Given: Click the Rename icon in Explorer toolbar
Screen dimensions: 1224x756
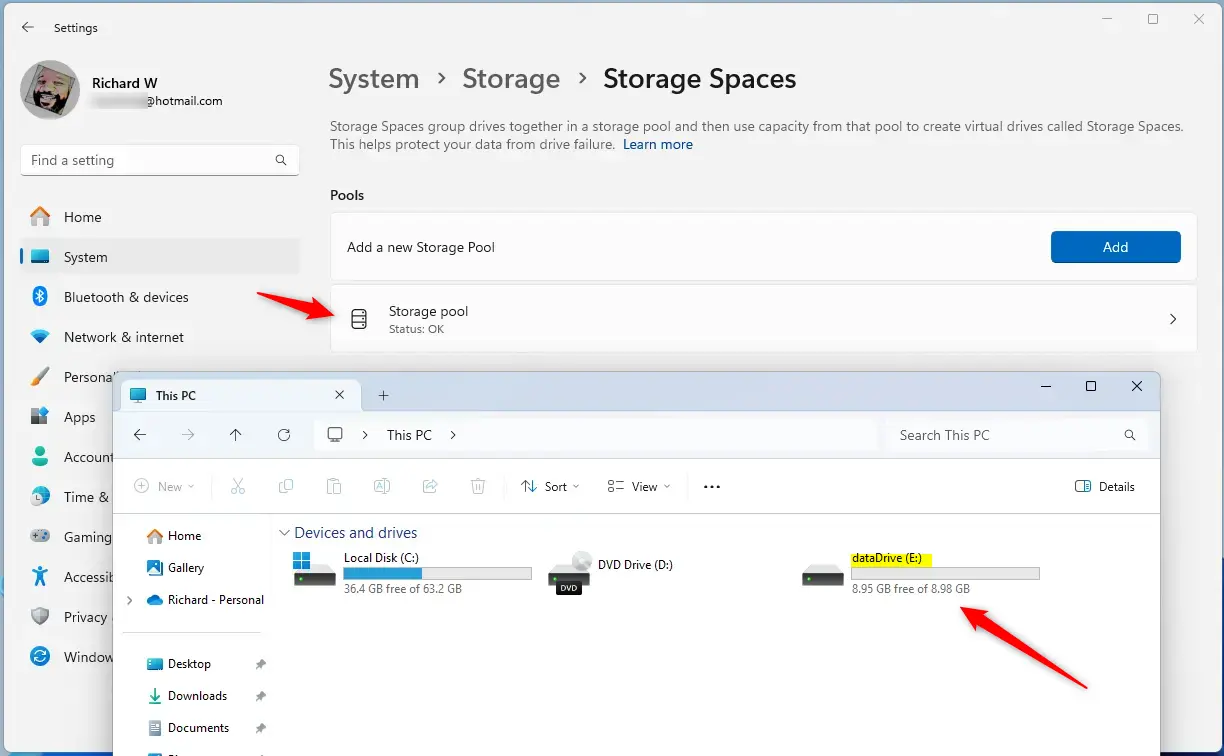Looking at the screenshot, I should tap(382, 487).
